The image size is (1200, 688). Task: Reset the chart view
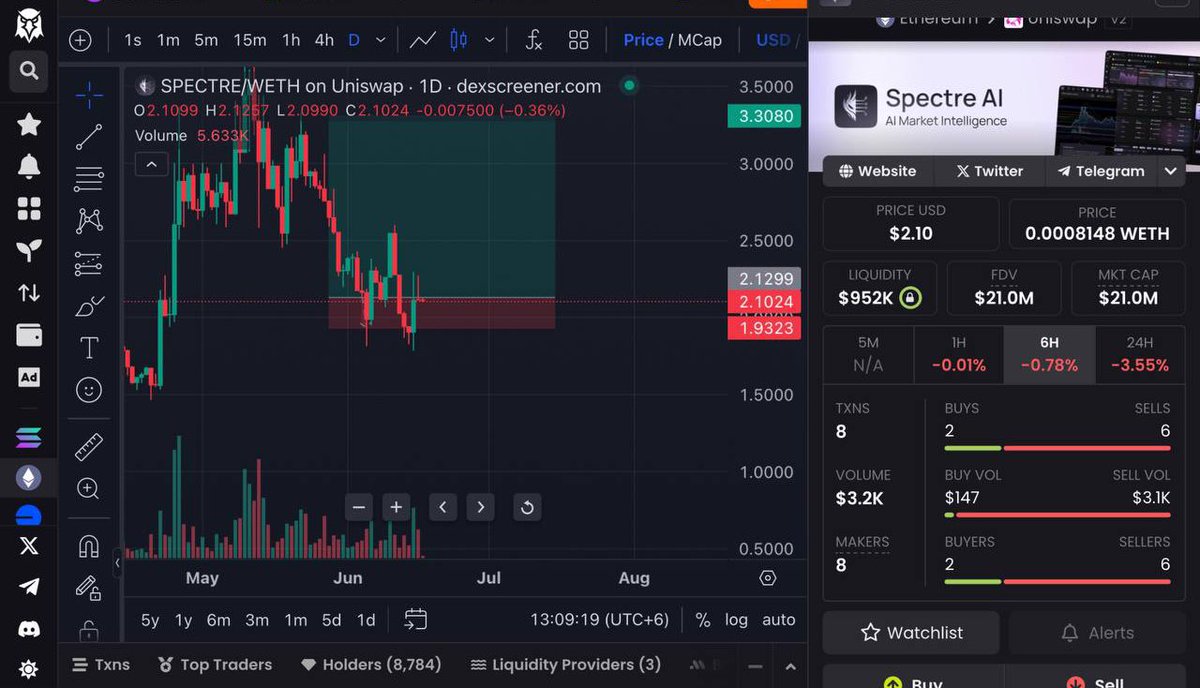527,507
